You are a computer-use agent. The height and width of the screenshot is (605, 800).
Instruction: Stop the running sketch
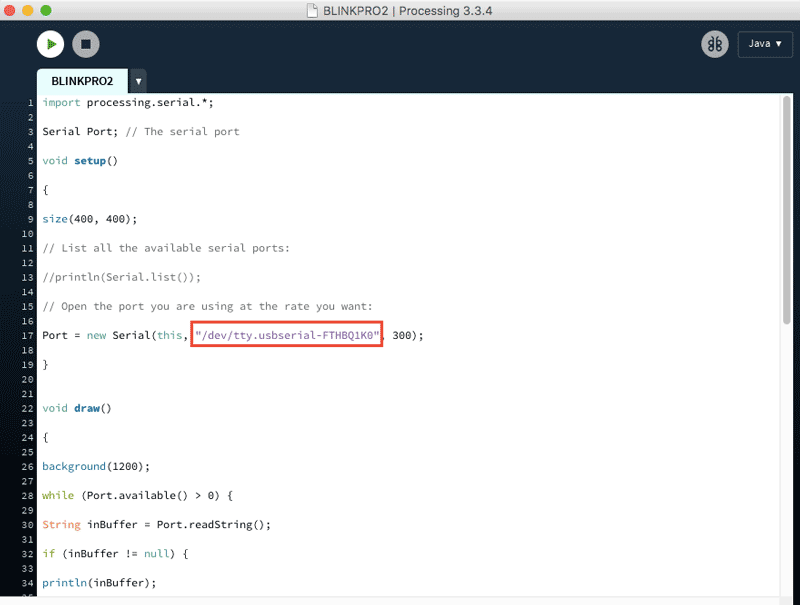(86, 44)
